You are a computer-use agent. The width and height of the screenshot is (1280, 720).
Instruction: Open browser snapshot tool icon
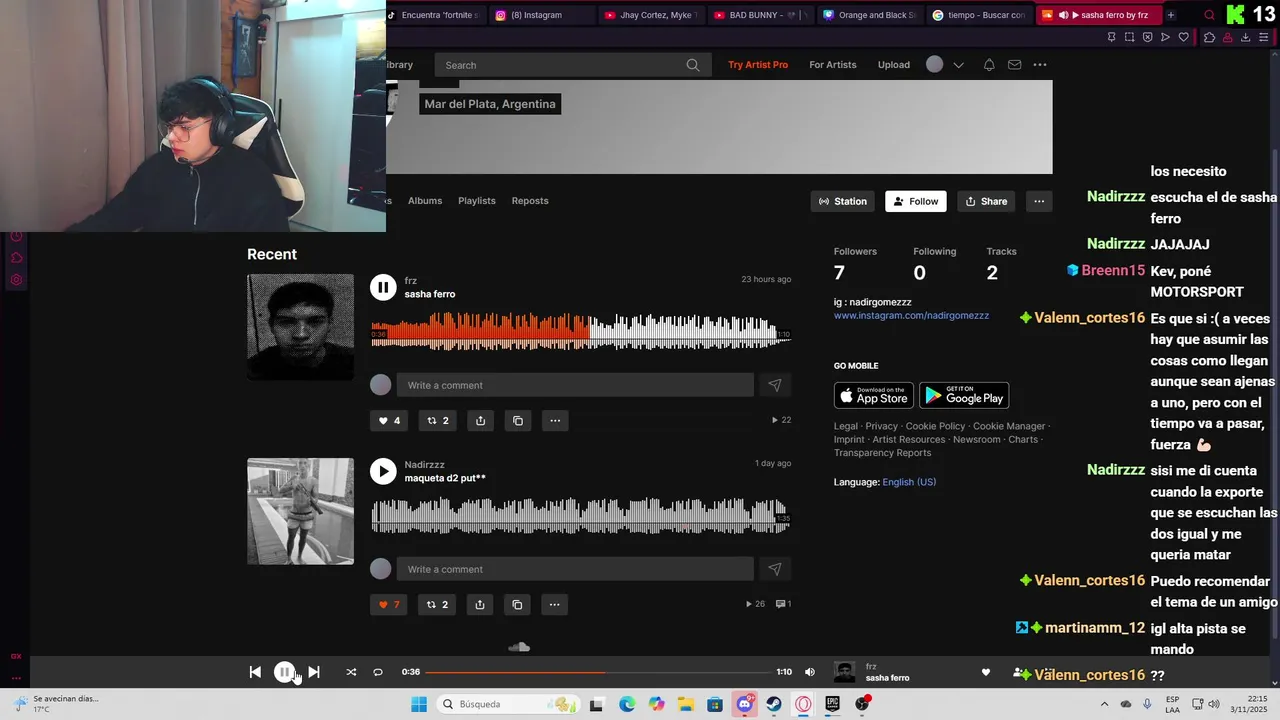[1129, 37]
